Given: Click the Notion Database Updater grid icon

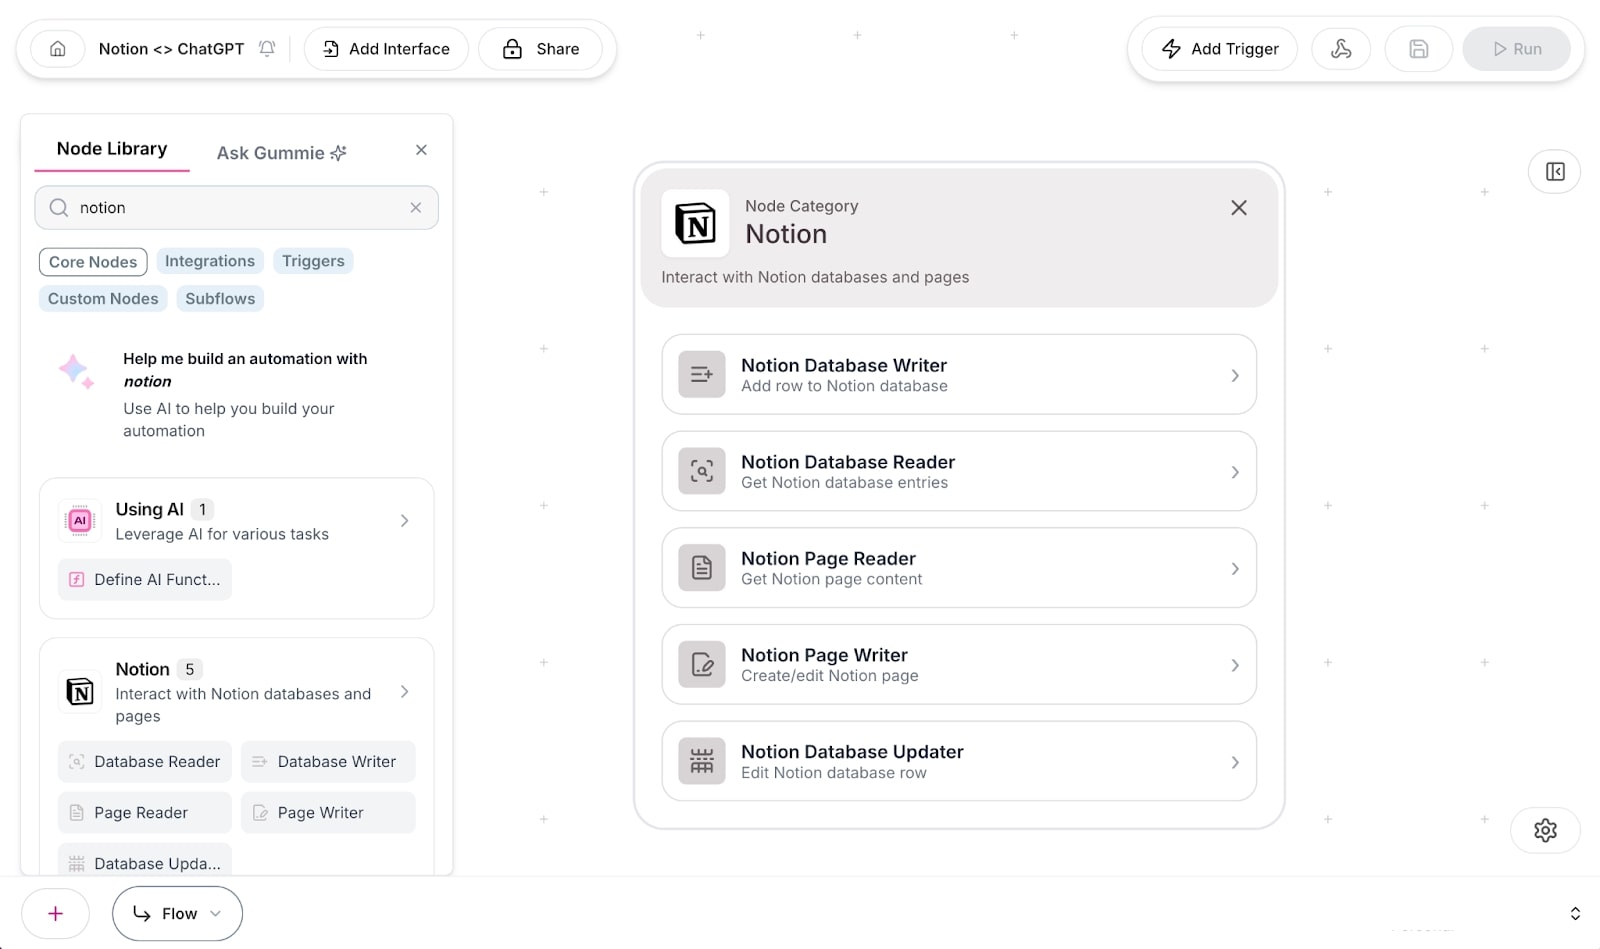Looking at the screenshot, I should click(702, 761).
